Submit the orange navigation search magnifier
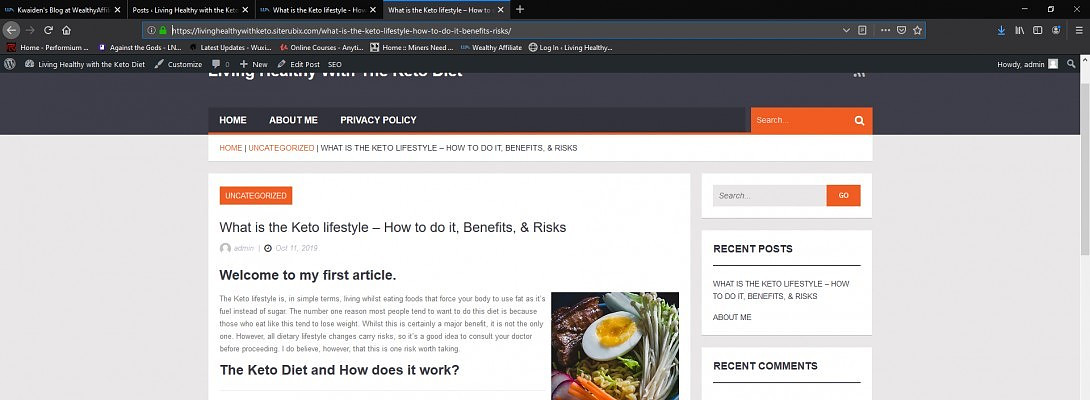The width and height of the screenshot is (1090, 400). click(x=859, y=120)
